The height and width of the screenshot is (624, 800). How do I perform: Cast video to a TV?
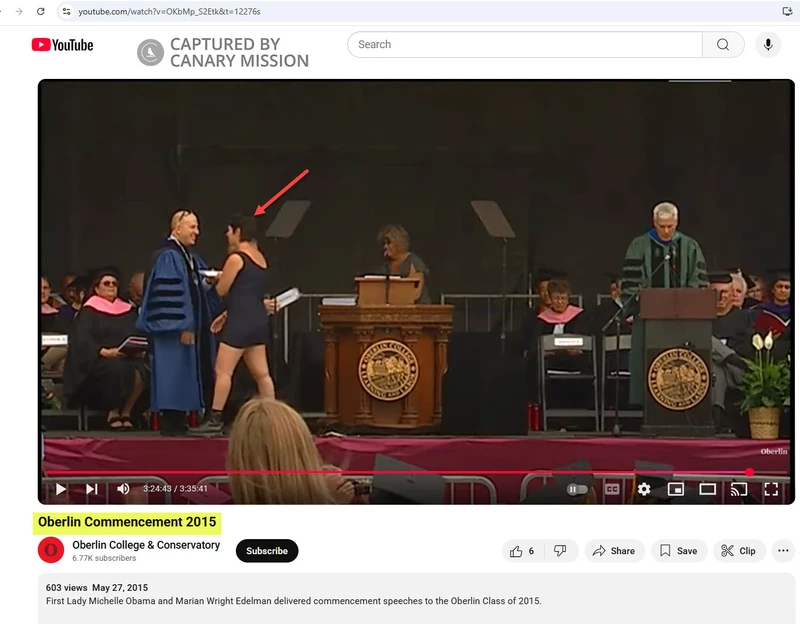[739, 489]
